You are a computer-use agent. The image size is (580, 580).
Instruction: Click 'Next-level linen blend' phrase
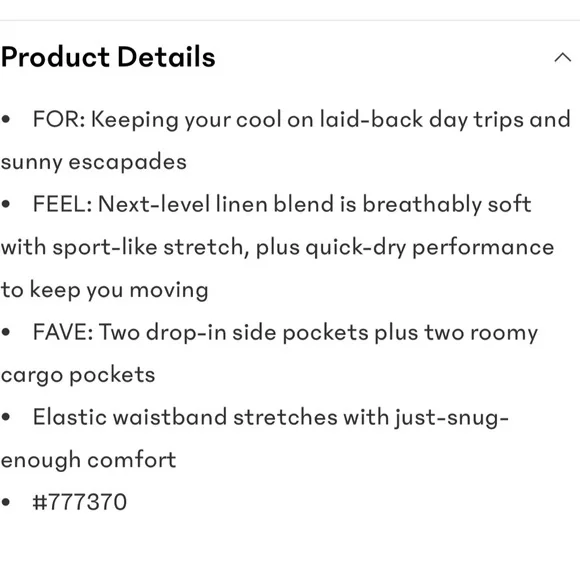pyautogui.click(x=216, y=204)
